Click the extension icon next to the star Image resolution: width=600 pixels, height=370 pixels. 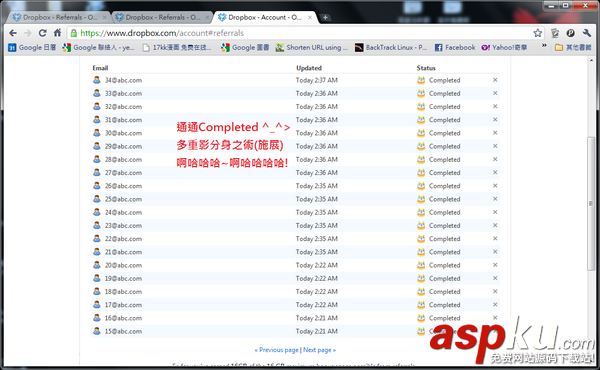point(555,33)
